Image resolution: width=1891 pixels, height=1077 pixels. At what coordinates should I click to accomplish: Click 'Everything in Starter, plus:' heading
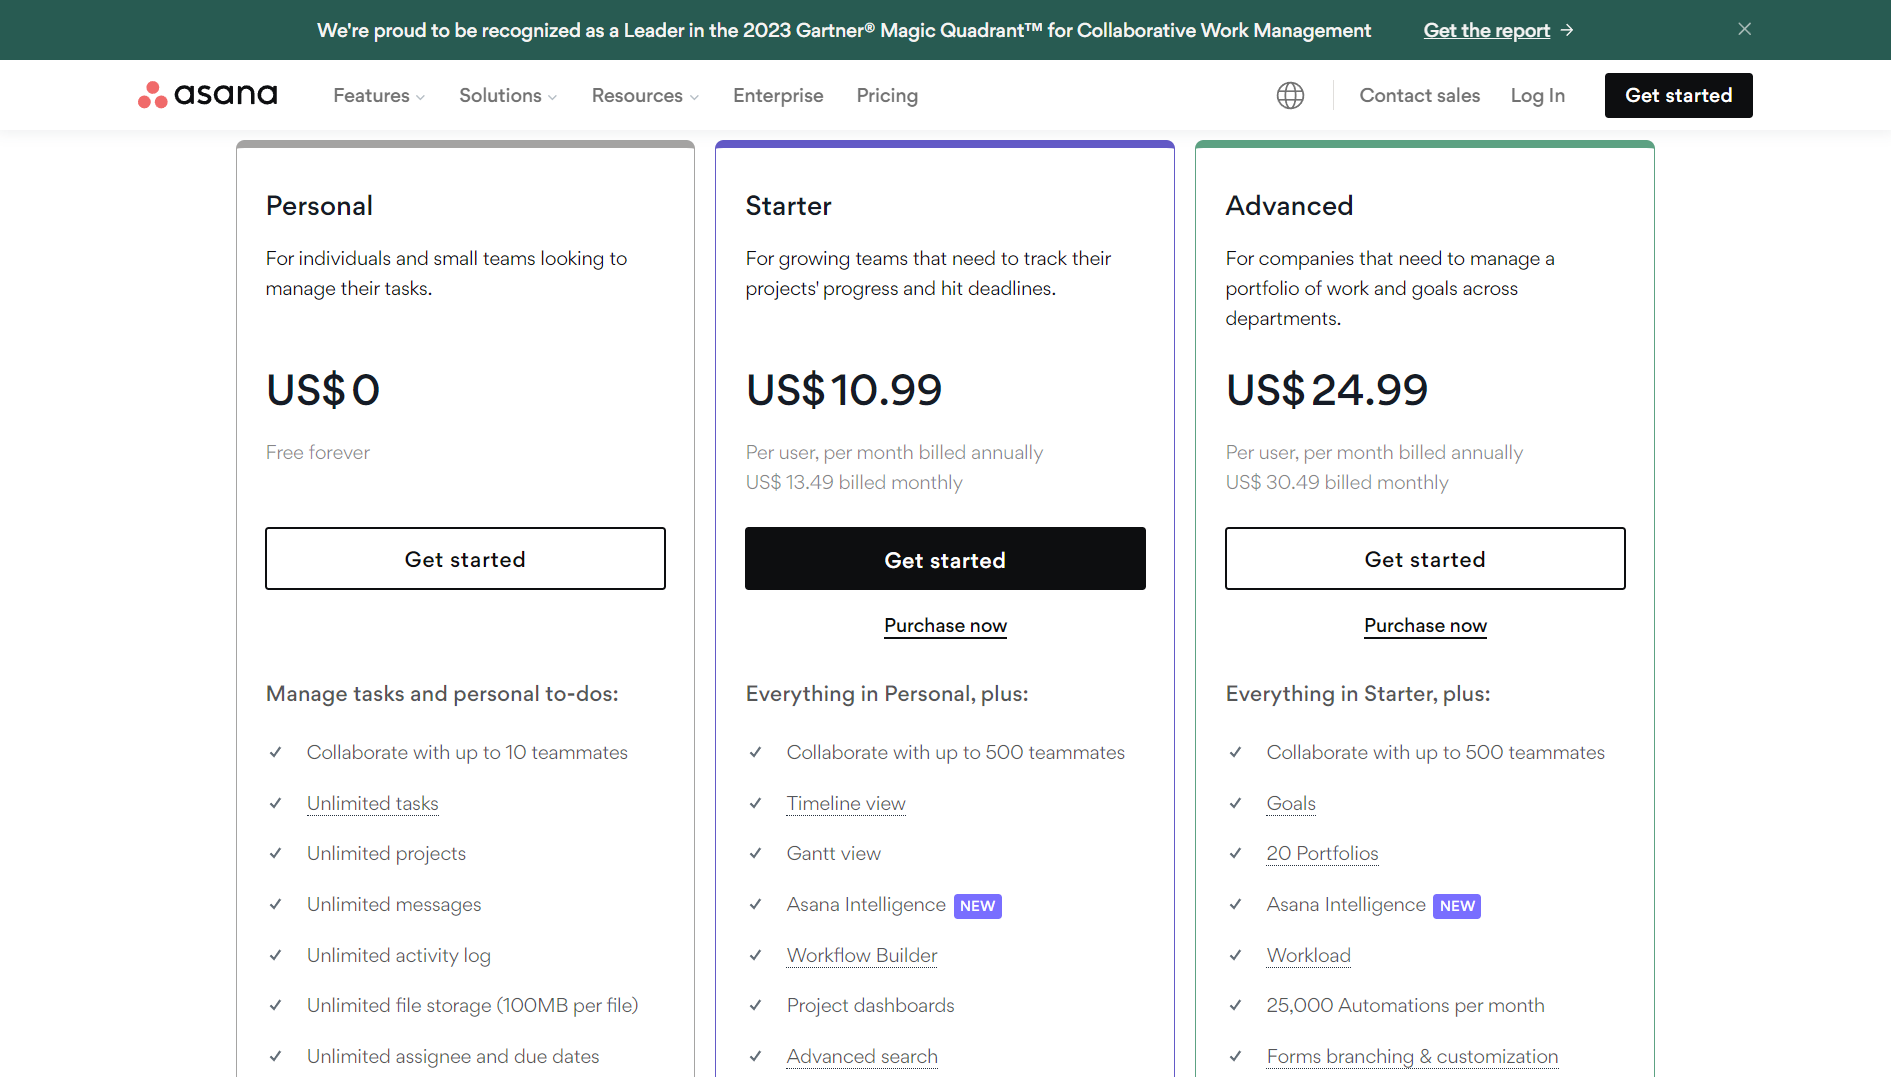(1358, 693)
